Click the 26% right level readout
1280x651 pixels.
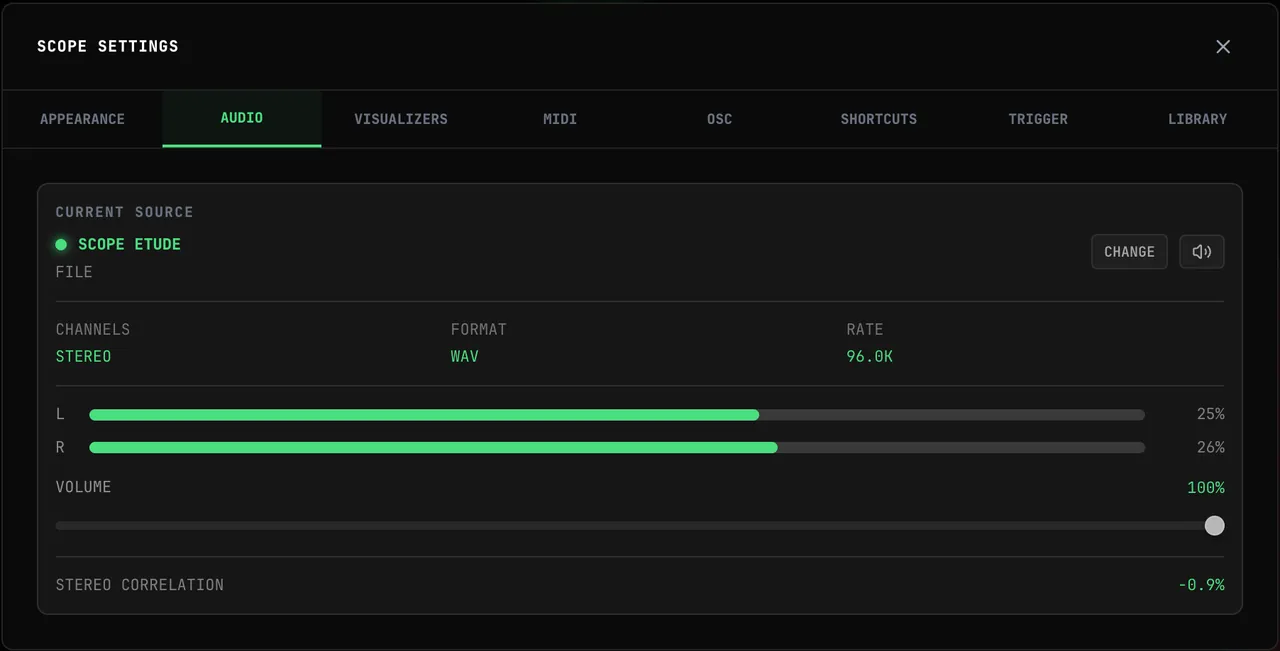(x=1210, y=448)
